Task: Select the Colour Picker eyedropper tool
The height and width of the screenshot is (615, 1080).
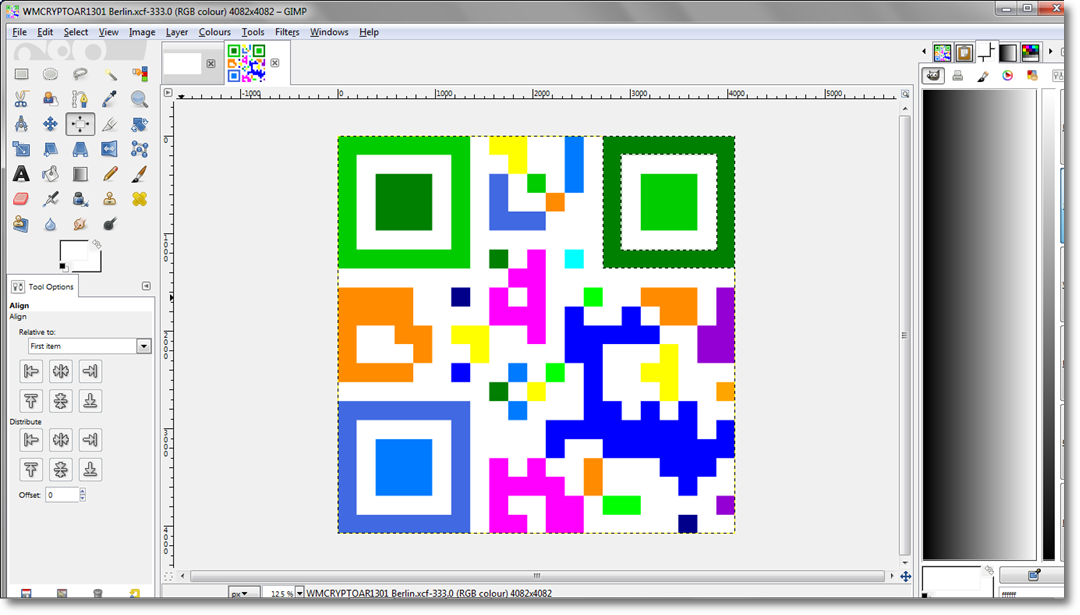Action: (x=110, y=99)
